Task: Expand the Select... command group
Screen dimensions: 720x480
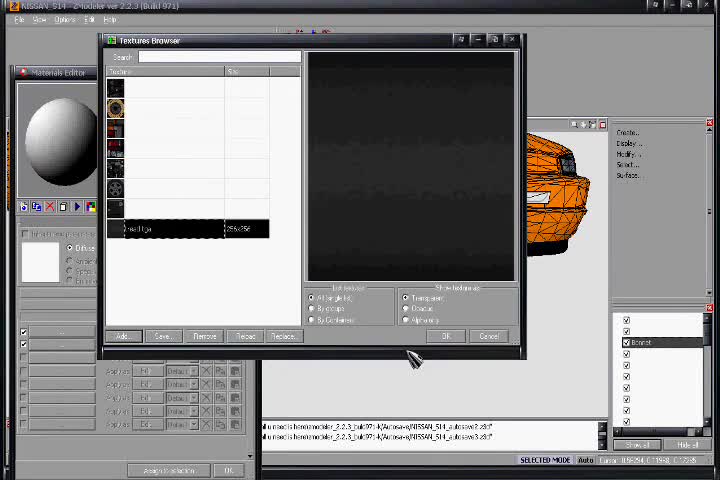Action: pyautogui.click(x=628, y=164)
